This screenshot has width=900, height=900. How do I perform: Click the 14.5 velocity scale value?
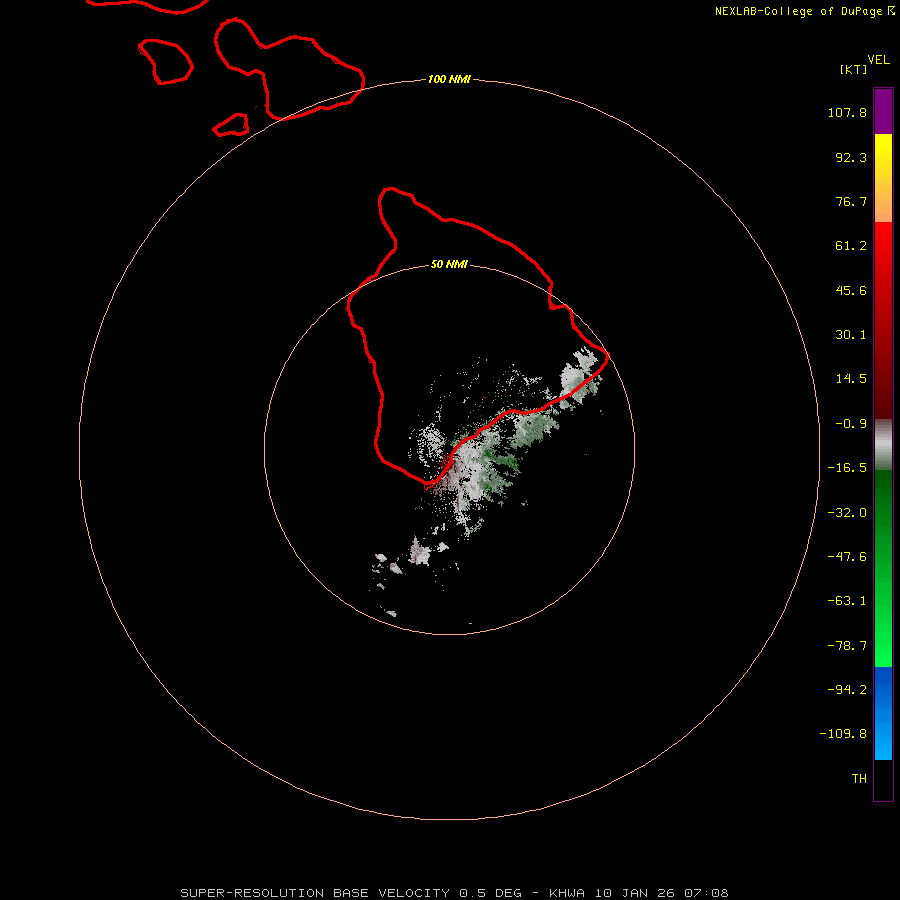(851, 379)
